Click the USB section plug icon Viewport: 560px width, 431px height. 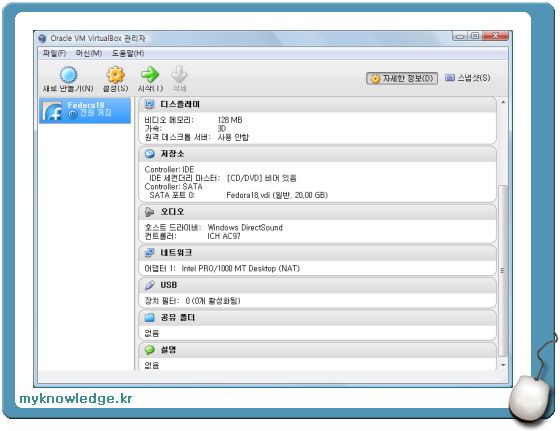coord(150,285)
